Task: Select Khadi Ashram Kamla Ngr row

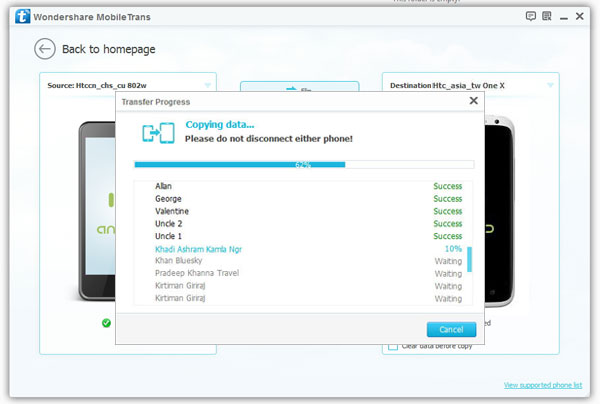Action: pos(303,249)
